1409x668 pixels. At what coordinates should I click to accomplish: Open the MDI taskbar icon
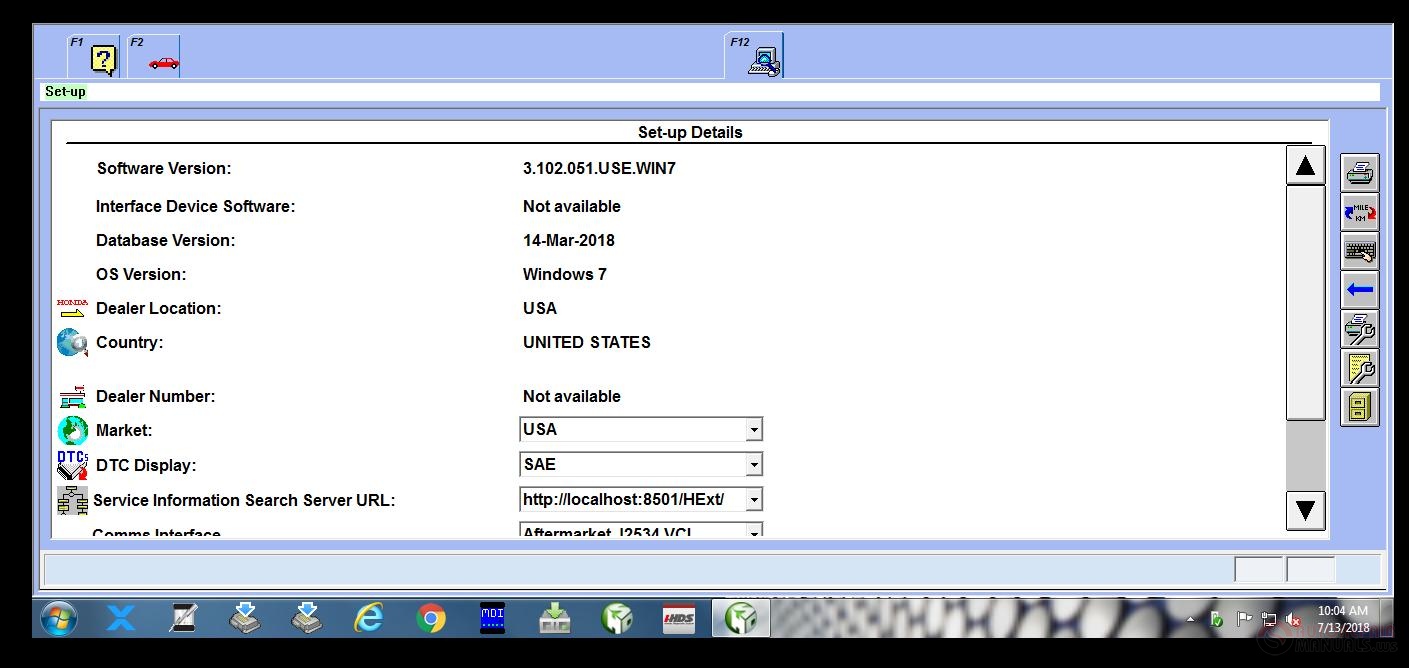(492, 618)
